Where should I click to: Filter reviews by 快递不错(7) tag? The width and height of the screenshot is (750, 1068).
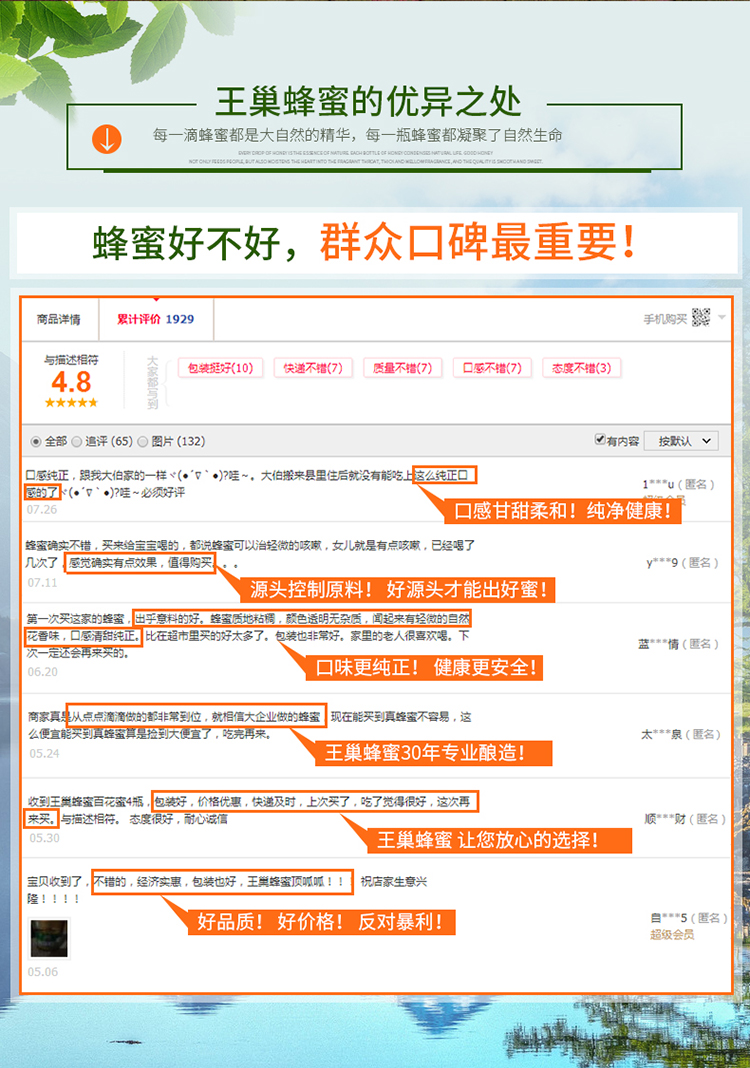312,368
